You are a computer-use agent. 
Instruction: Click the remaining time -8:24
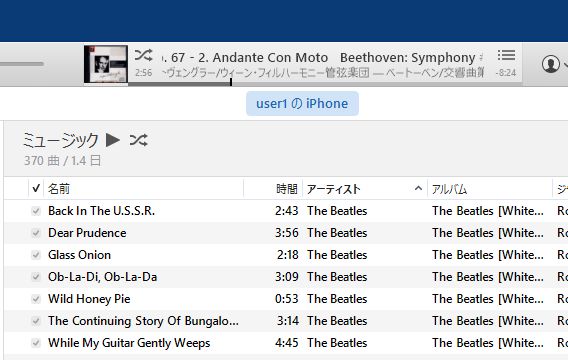[x=506, y=73]
